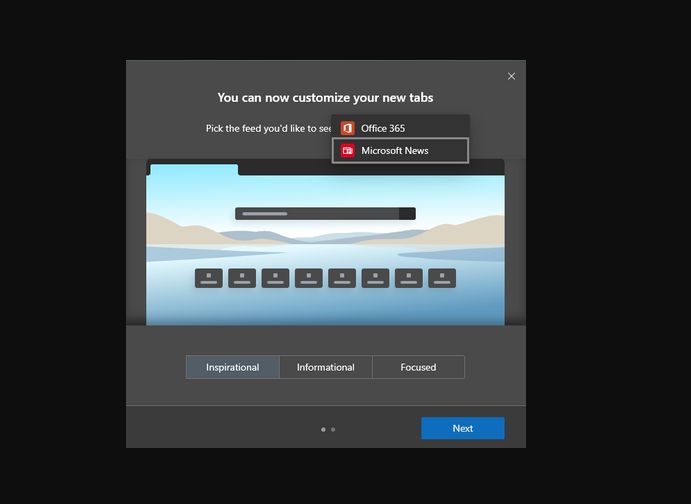Click the Office 365 logo icon
The image size is (691, 504).
348,128
